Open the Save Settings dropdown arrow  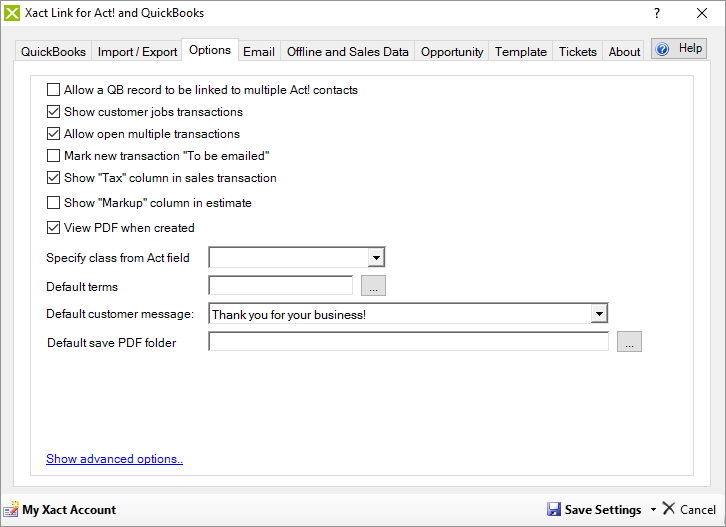(653, 509)
